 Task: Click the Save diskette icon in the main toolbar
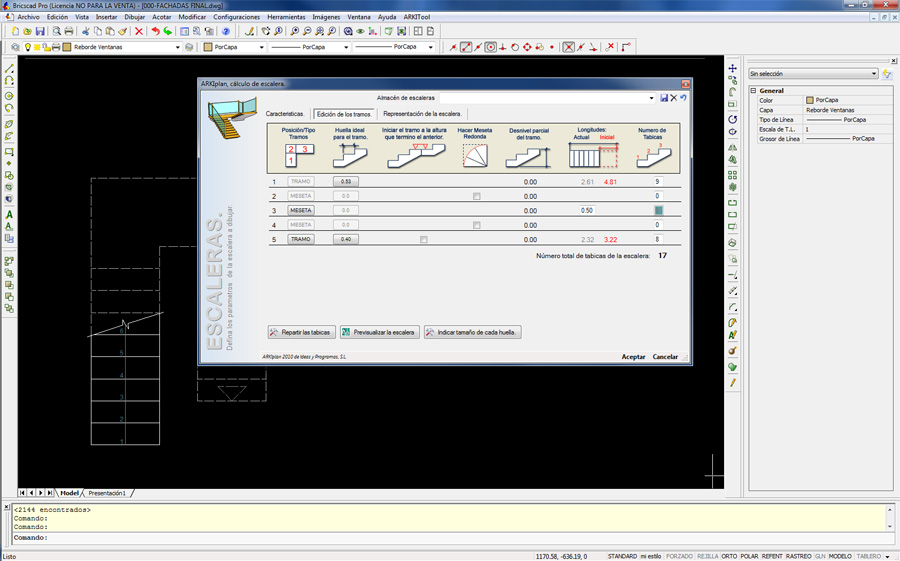(40, 31)
